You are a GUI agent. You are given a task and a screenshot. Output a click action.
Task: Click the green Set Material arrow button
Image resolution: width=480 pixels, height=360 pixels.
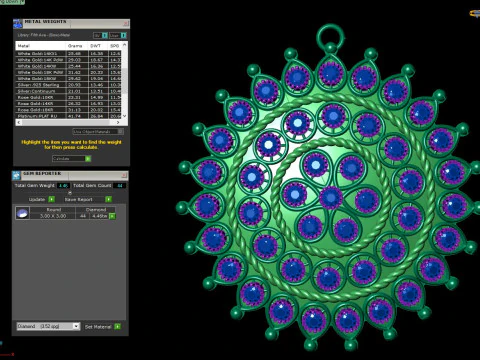(x=117, y=326)
